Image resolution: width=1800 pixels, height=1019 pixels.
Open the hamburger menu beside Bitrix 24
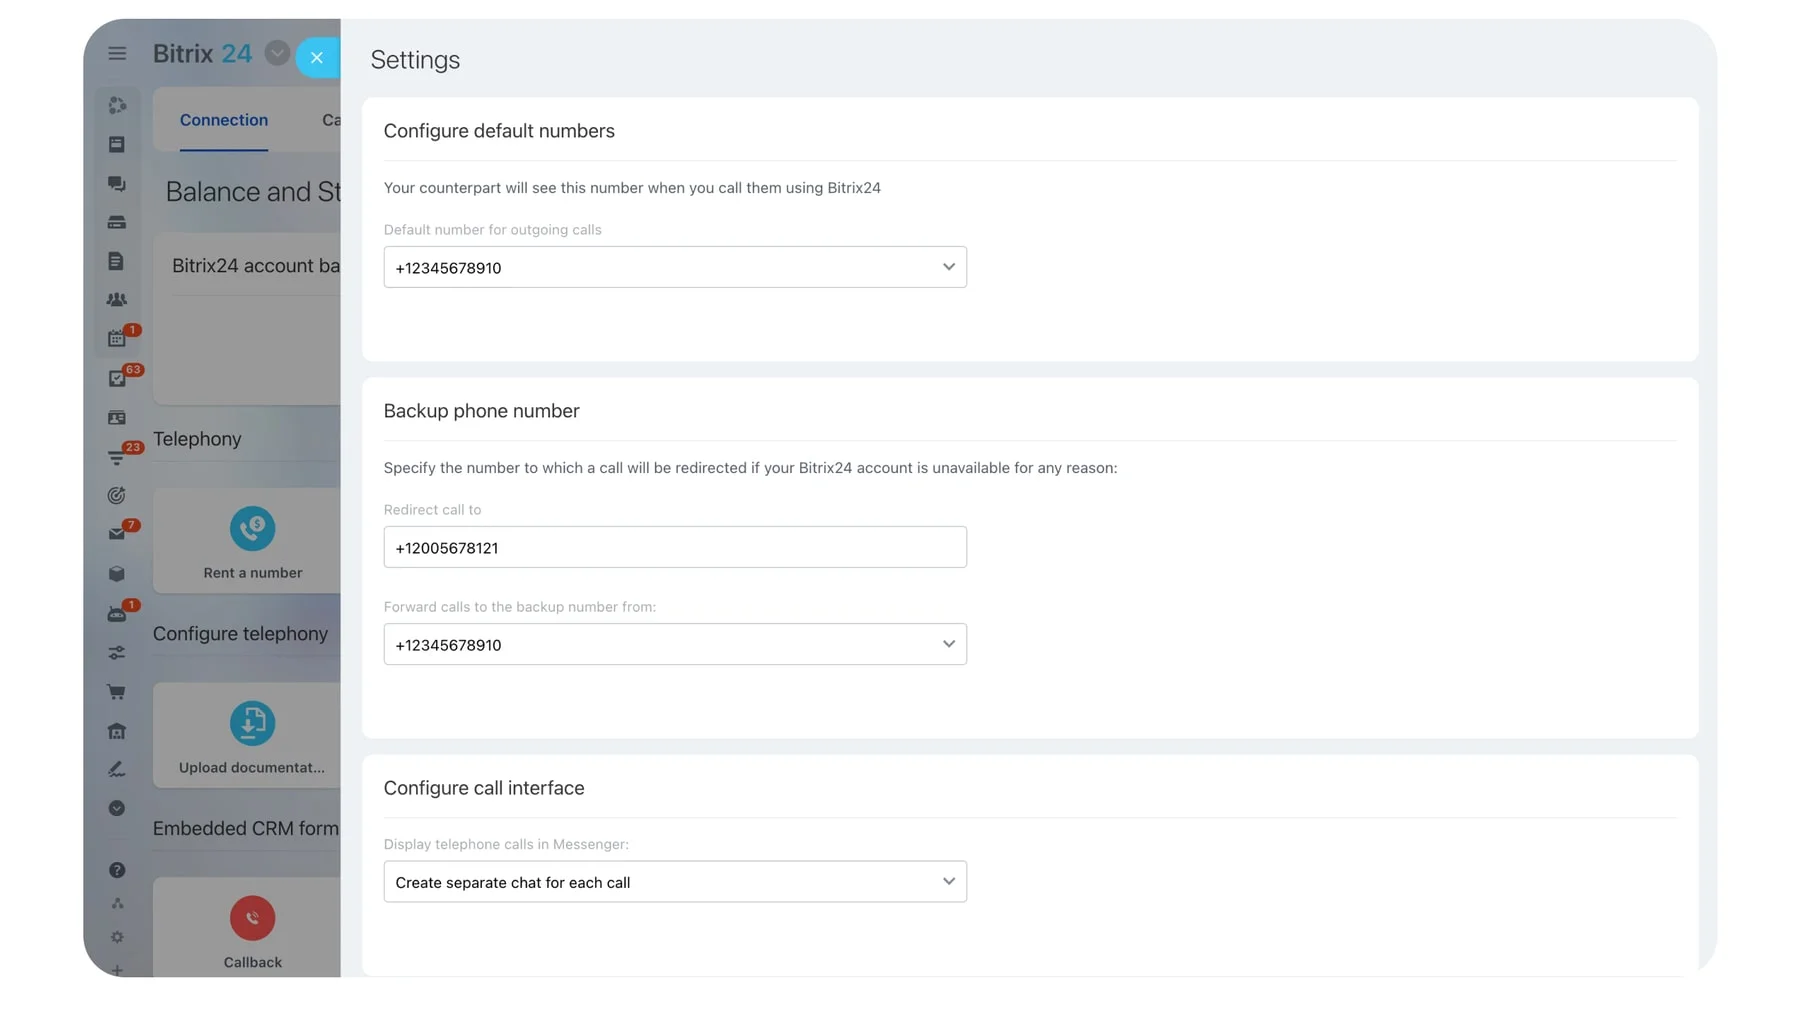[117, 54]
